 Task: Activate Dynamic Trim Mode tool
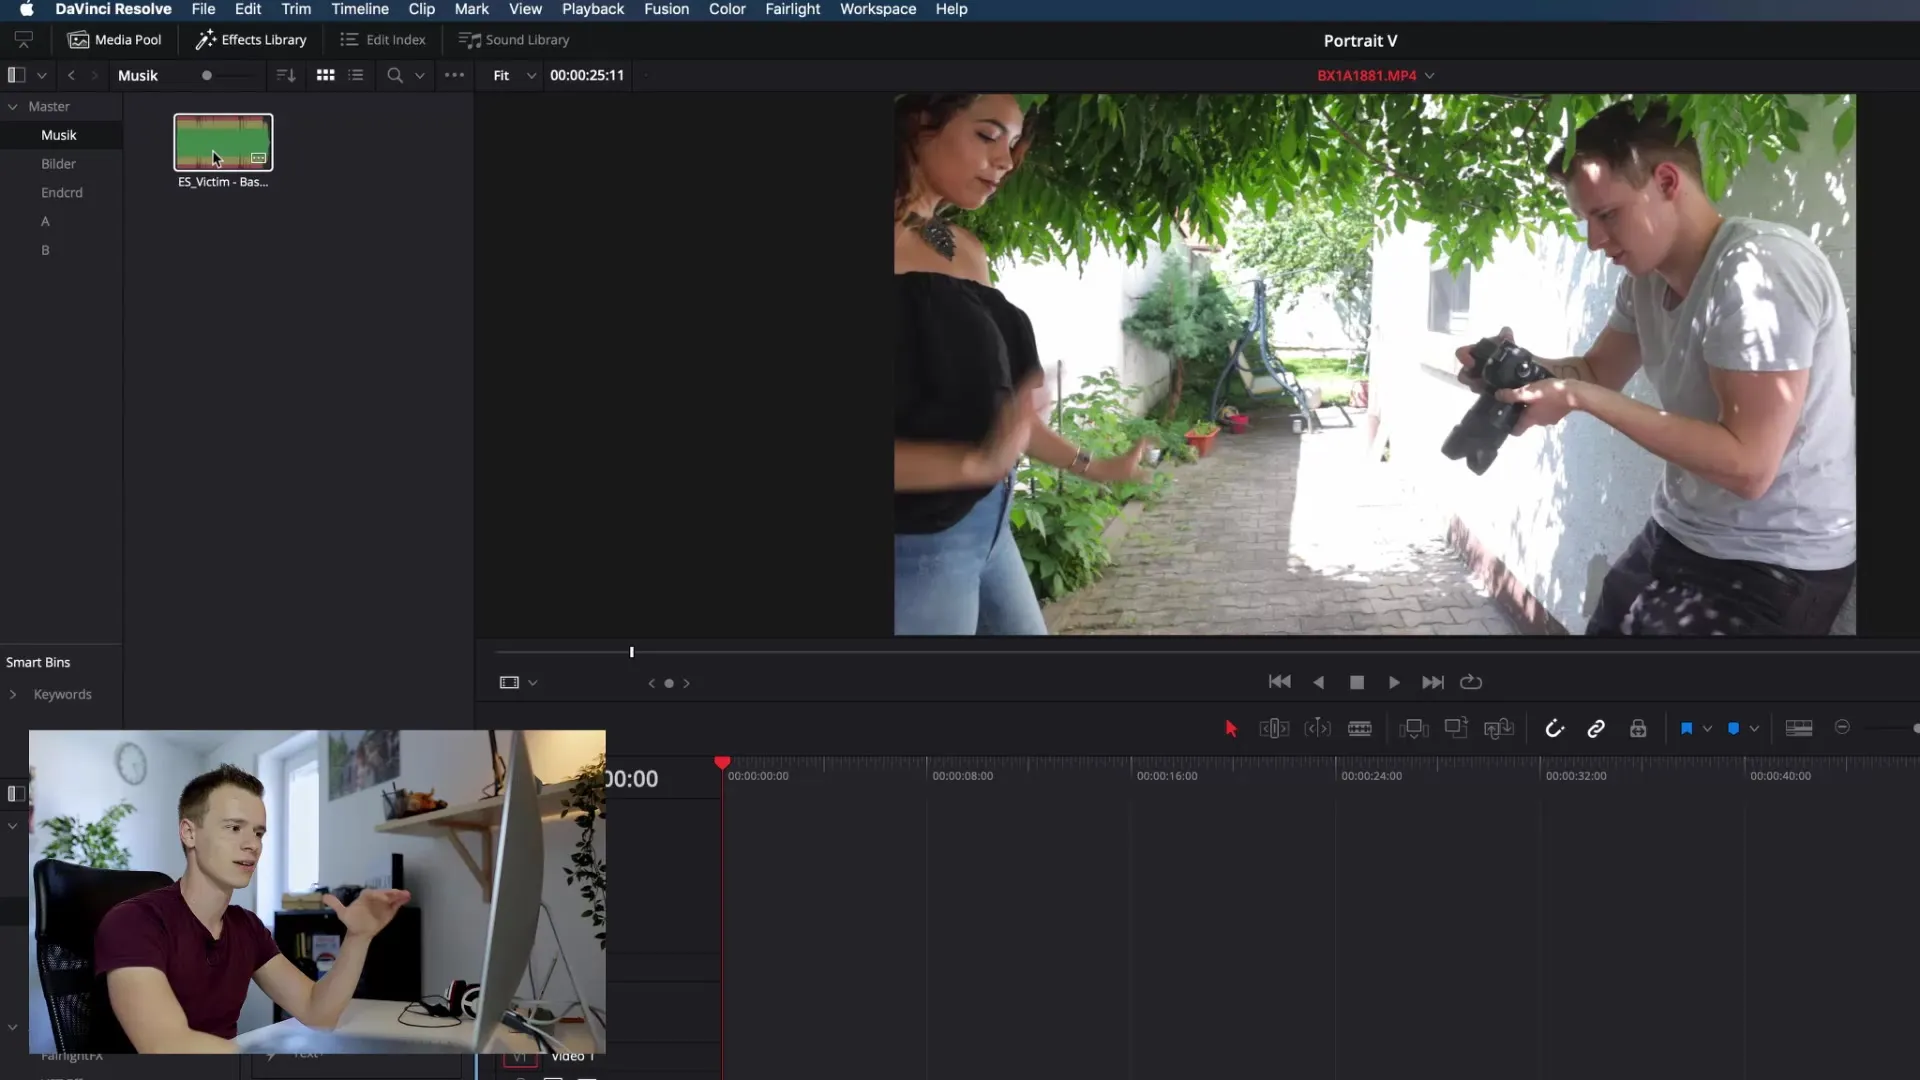click(1317, 729)
